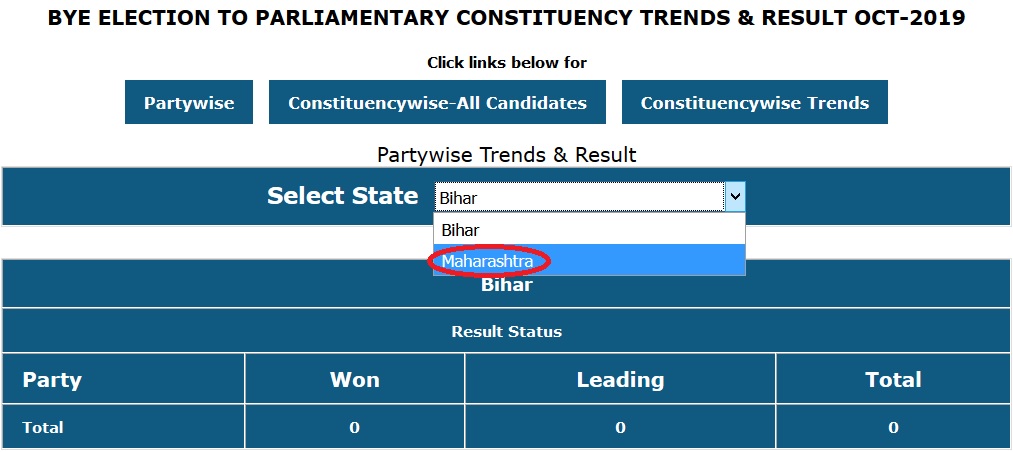
Task: Click the state combo box showing Bihar
Action: 579,197
